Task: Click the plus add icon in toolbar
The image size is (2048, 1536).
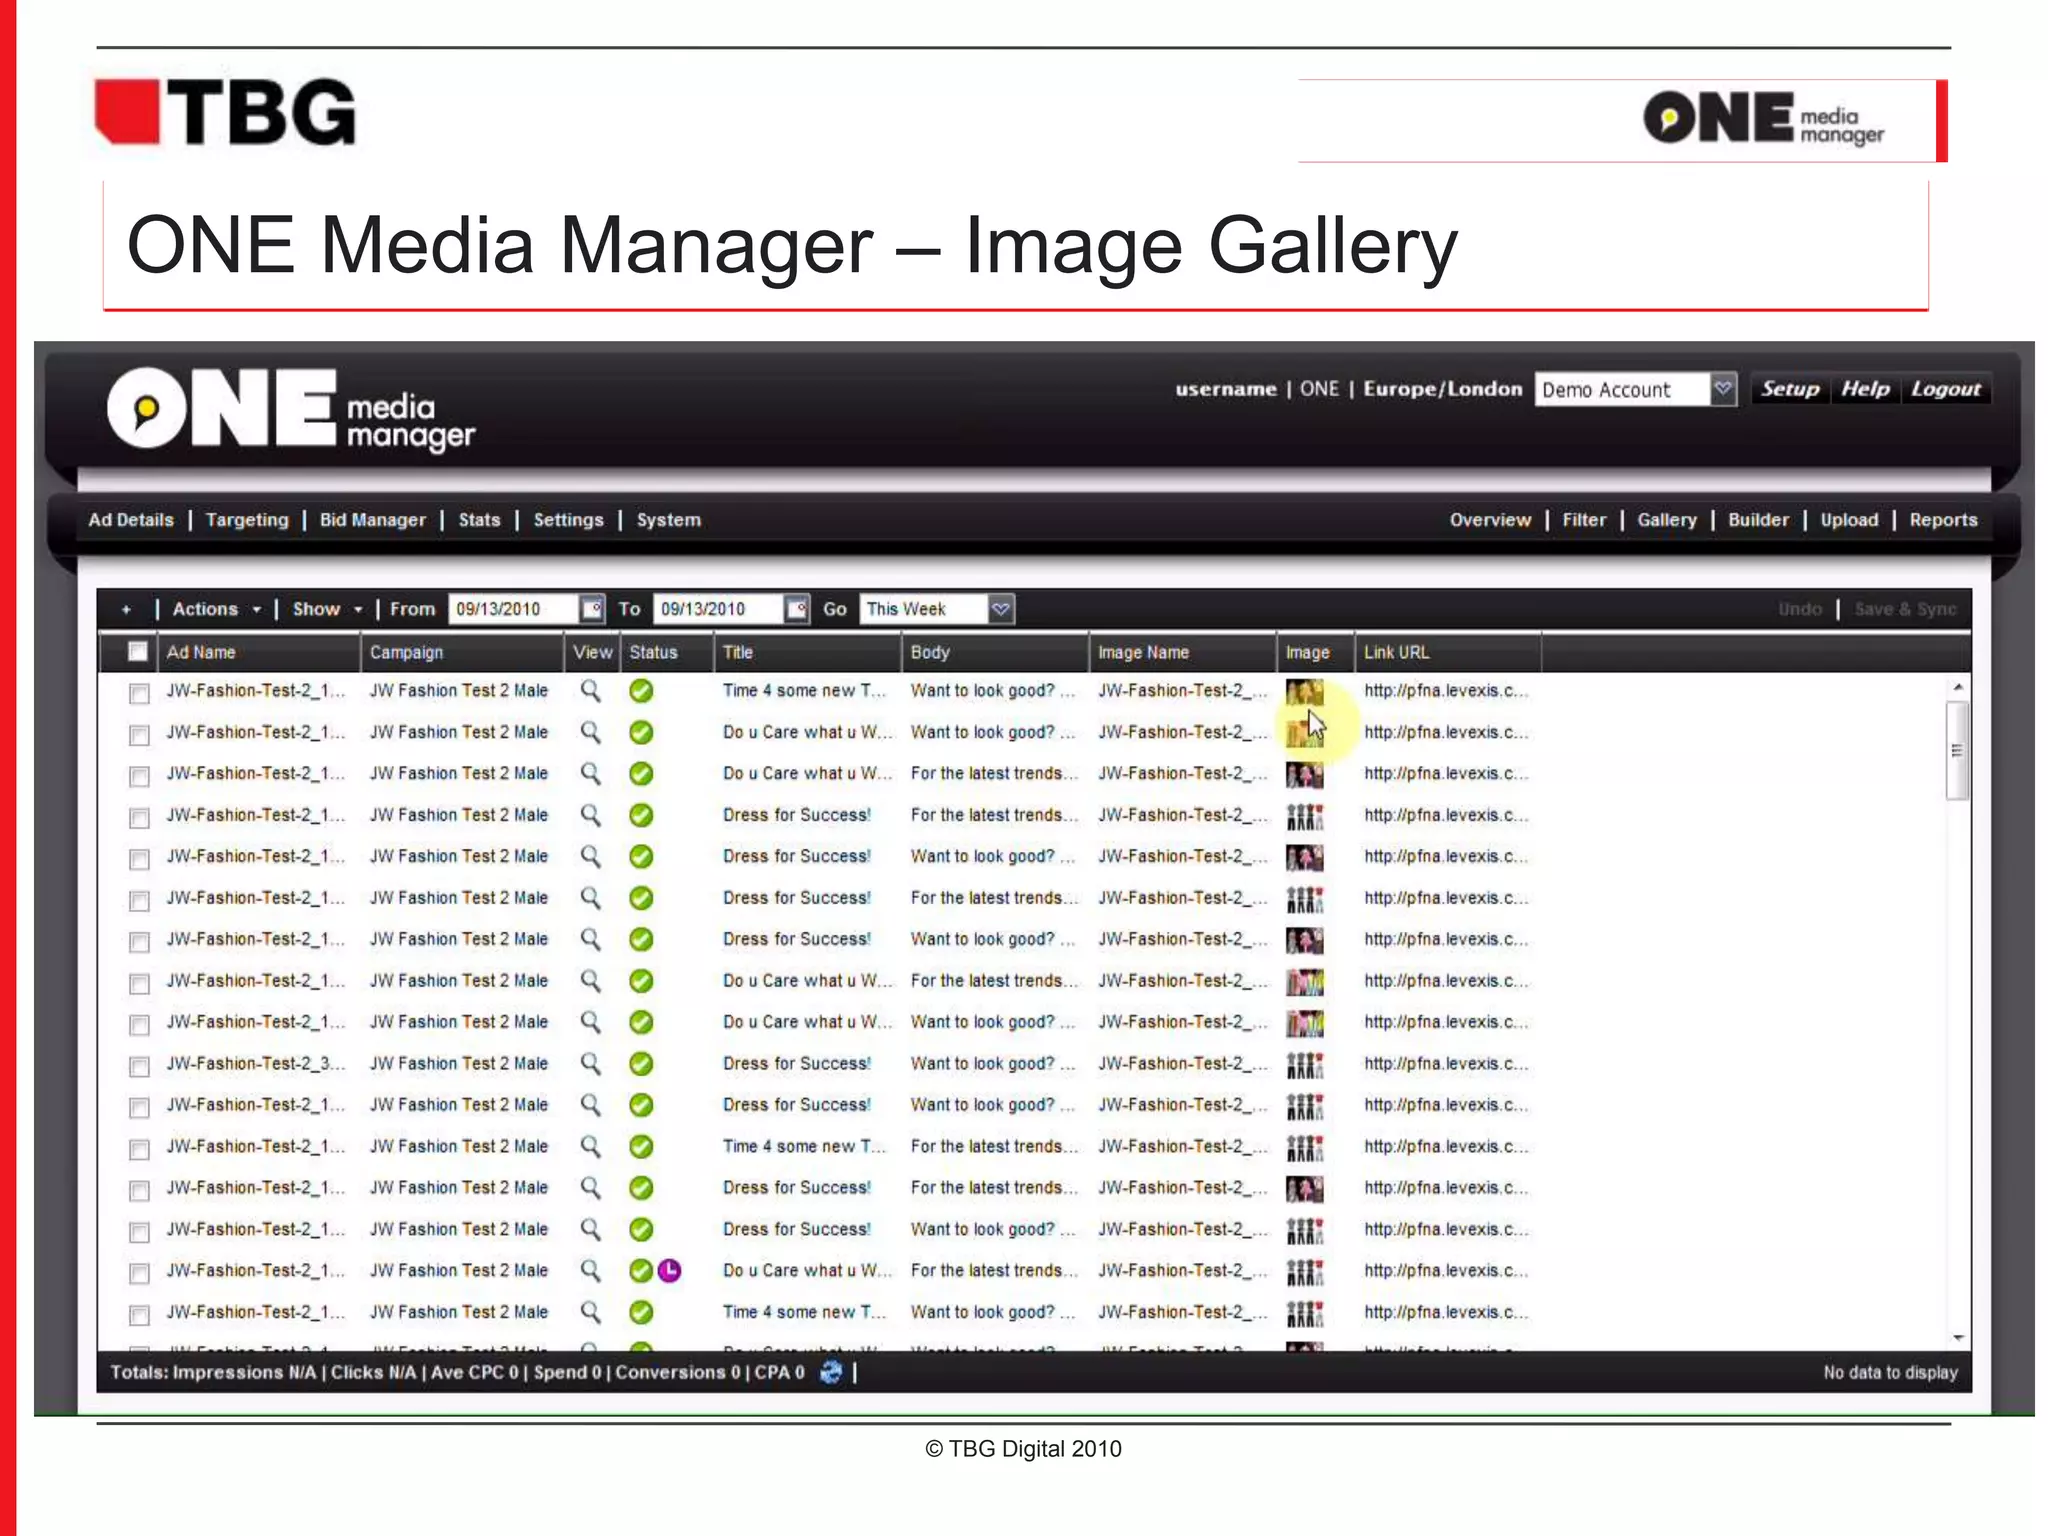Action: point(126,609)
